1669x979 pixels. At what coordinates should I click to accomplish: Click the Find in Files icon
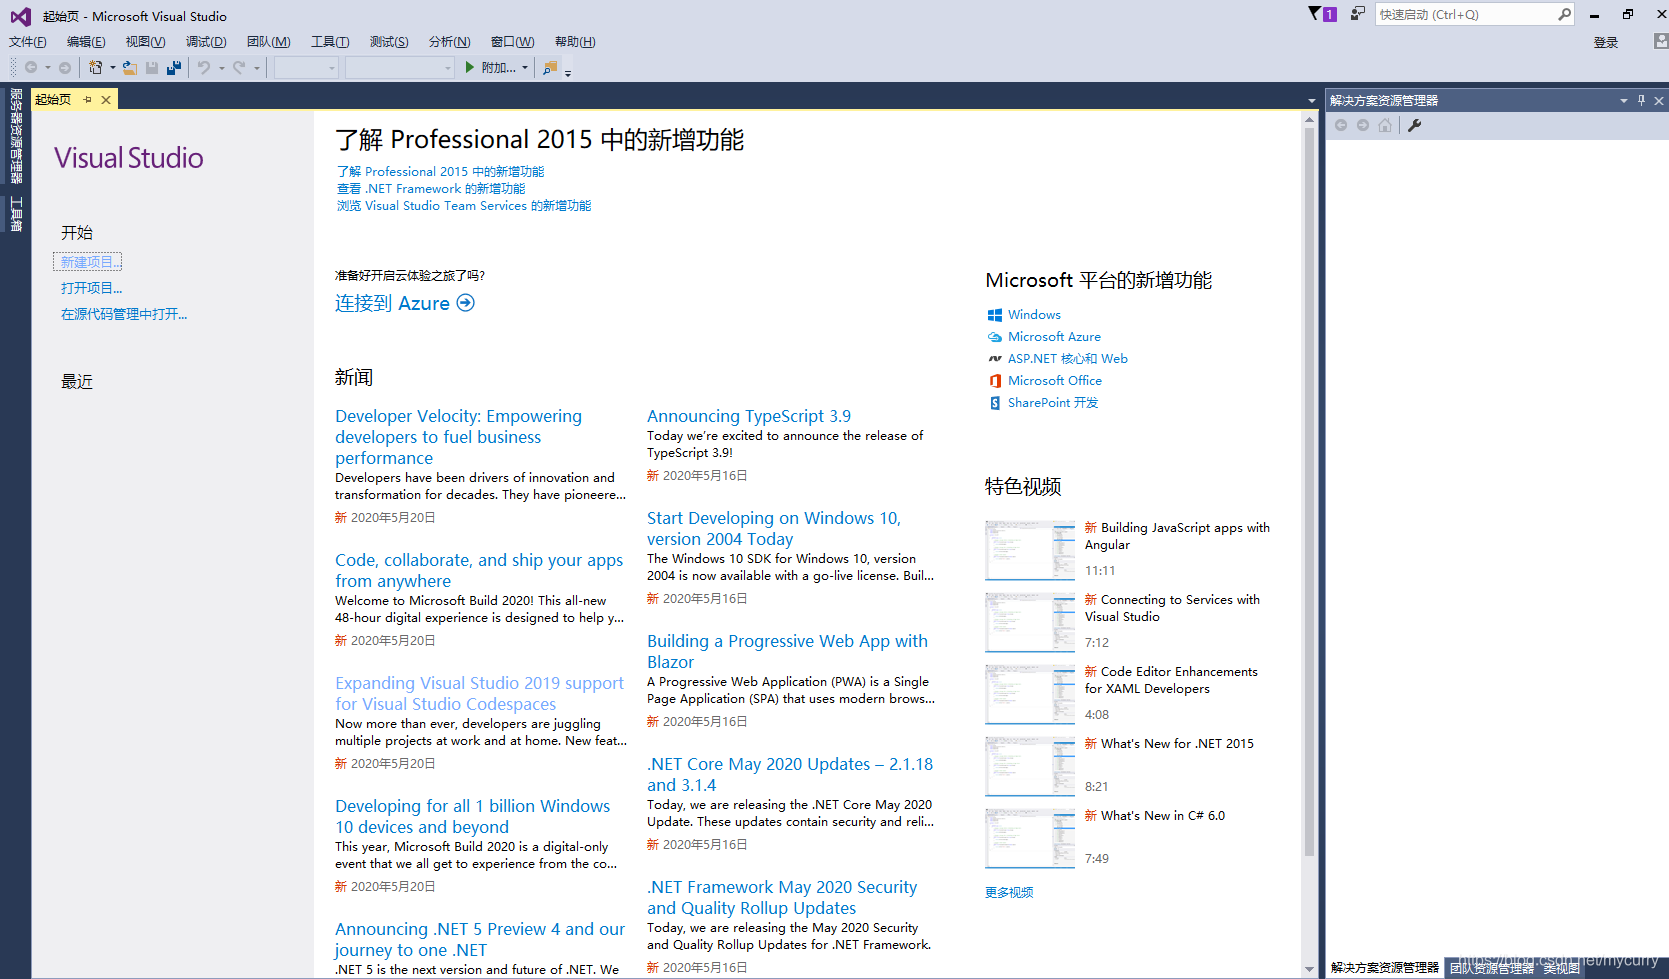click(550, 67)
